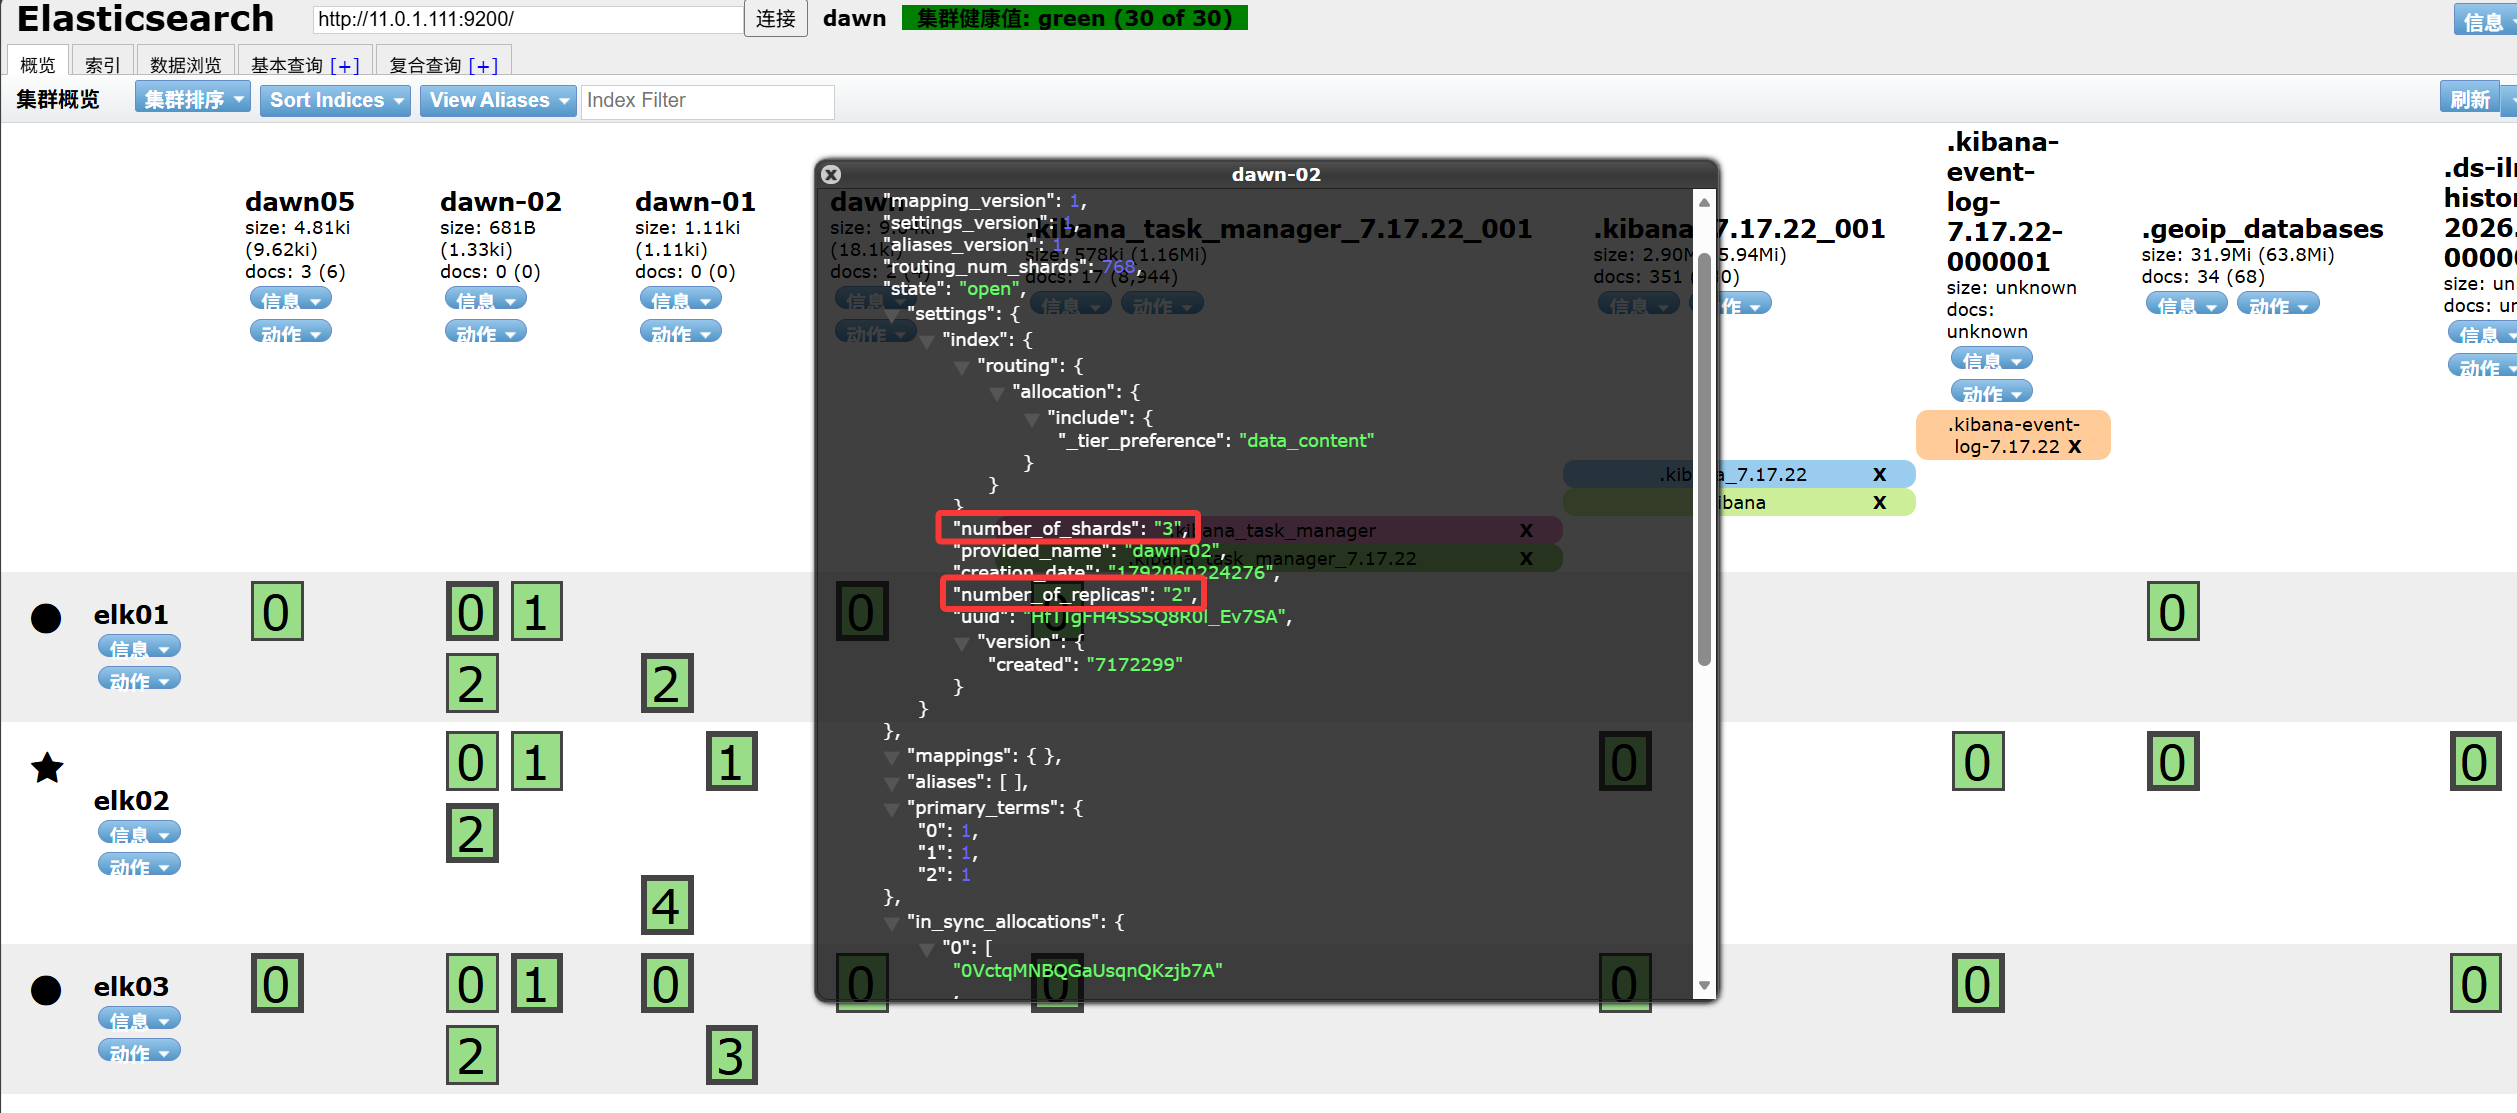2517x1113 pixels.
Task: Click shard 2 of dawn-02 on elk02
Action: tap(472, 833)
